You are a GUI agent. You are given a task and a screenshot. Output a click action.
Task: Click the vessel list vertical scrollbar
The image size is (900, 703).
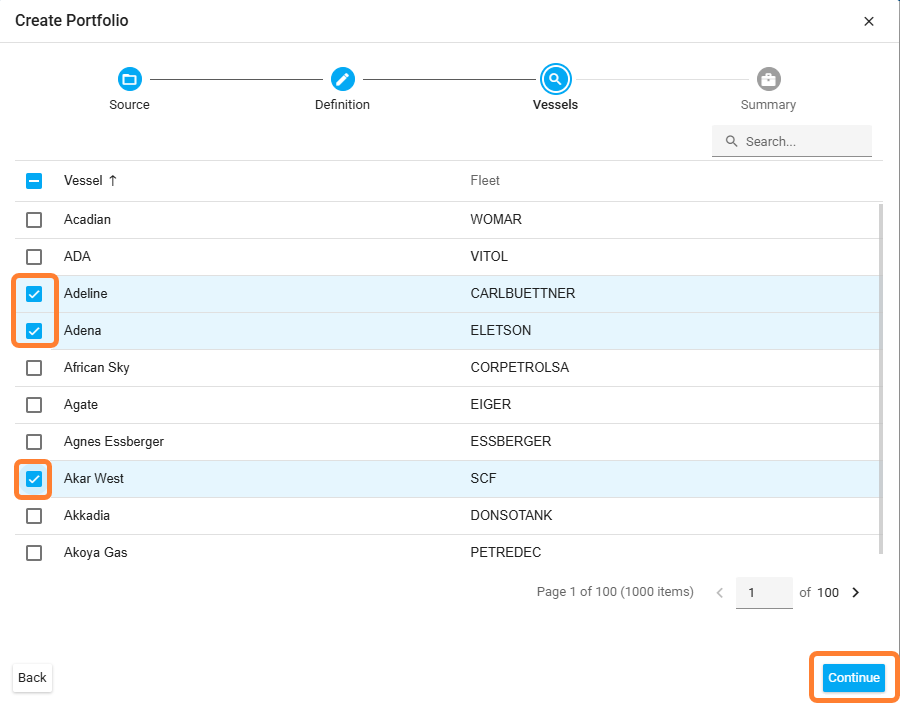880,378
